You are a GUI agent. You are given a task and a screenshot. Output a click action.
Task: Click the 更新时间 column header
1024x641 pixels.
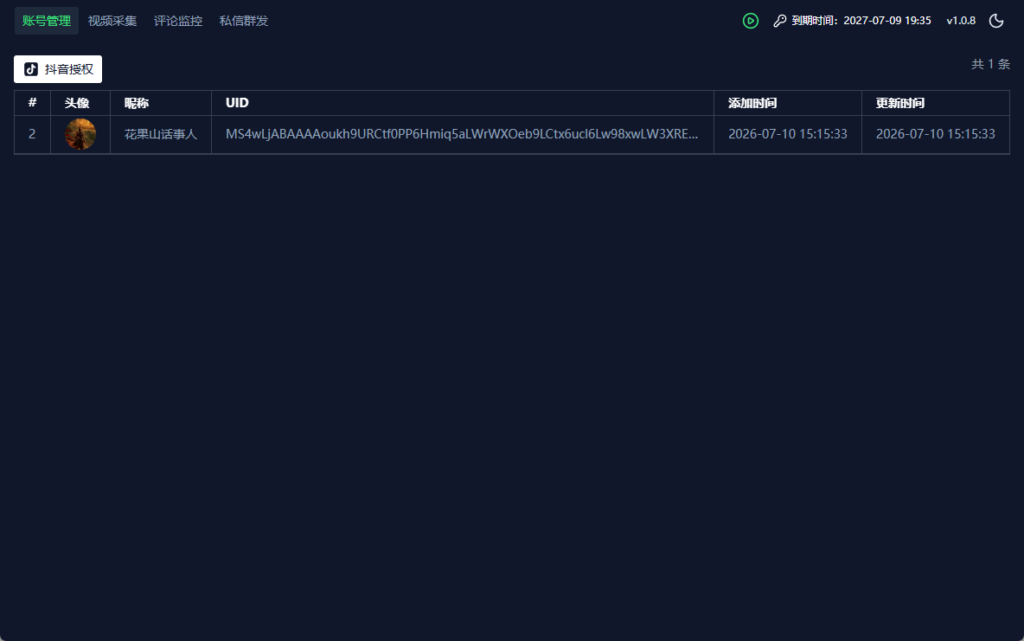(x=900, y=103)
